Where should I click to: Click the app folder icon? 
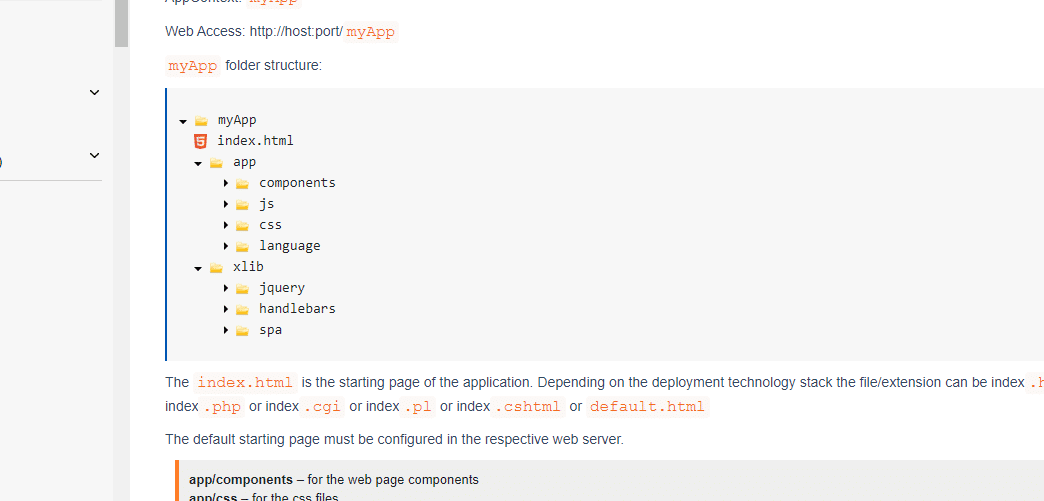coord(216,162)
